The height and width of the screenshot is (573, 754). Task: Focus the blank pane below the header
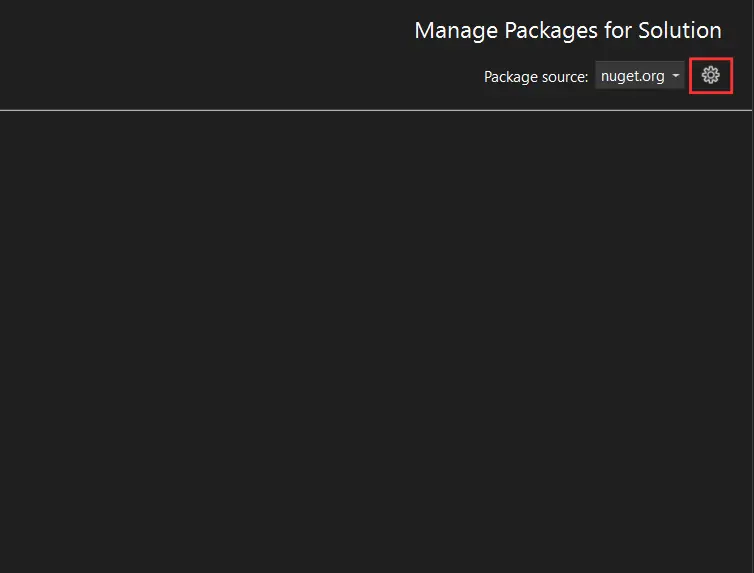coord(377,340)
